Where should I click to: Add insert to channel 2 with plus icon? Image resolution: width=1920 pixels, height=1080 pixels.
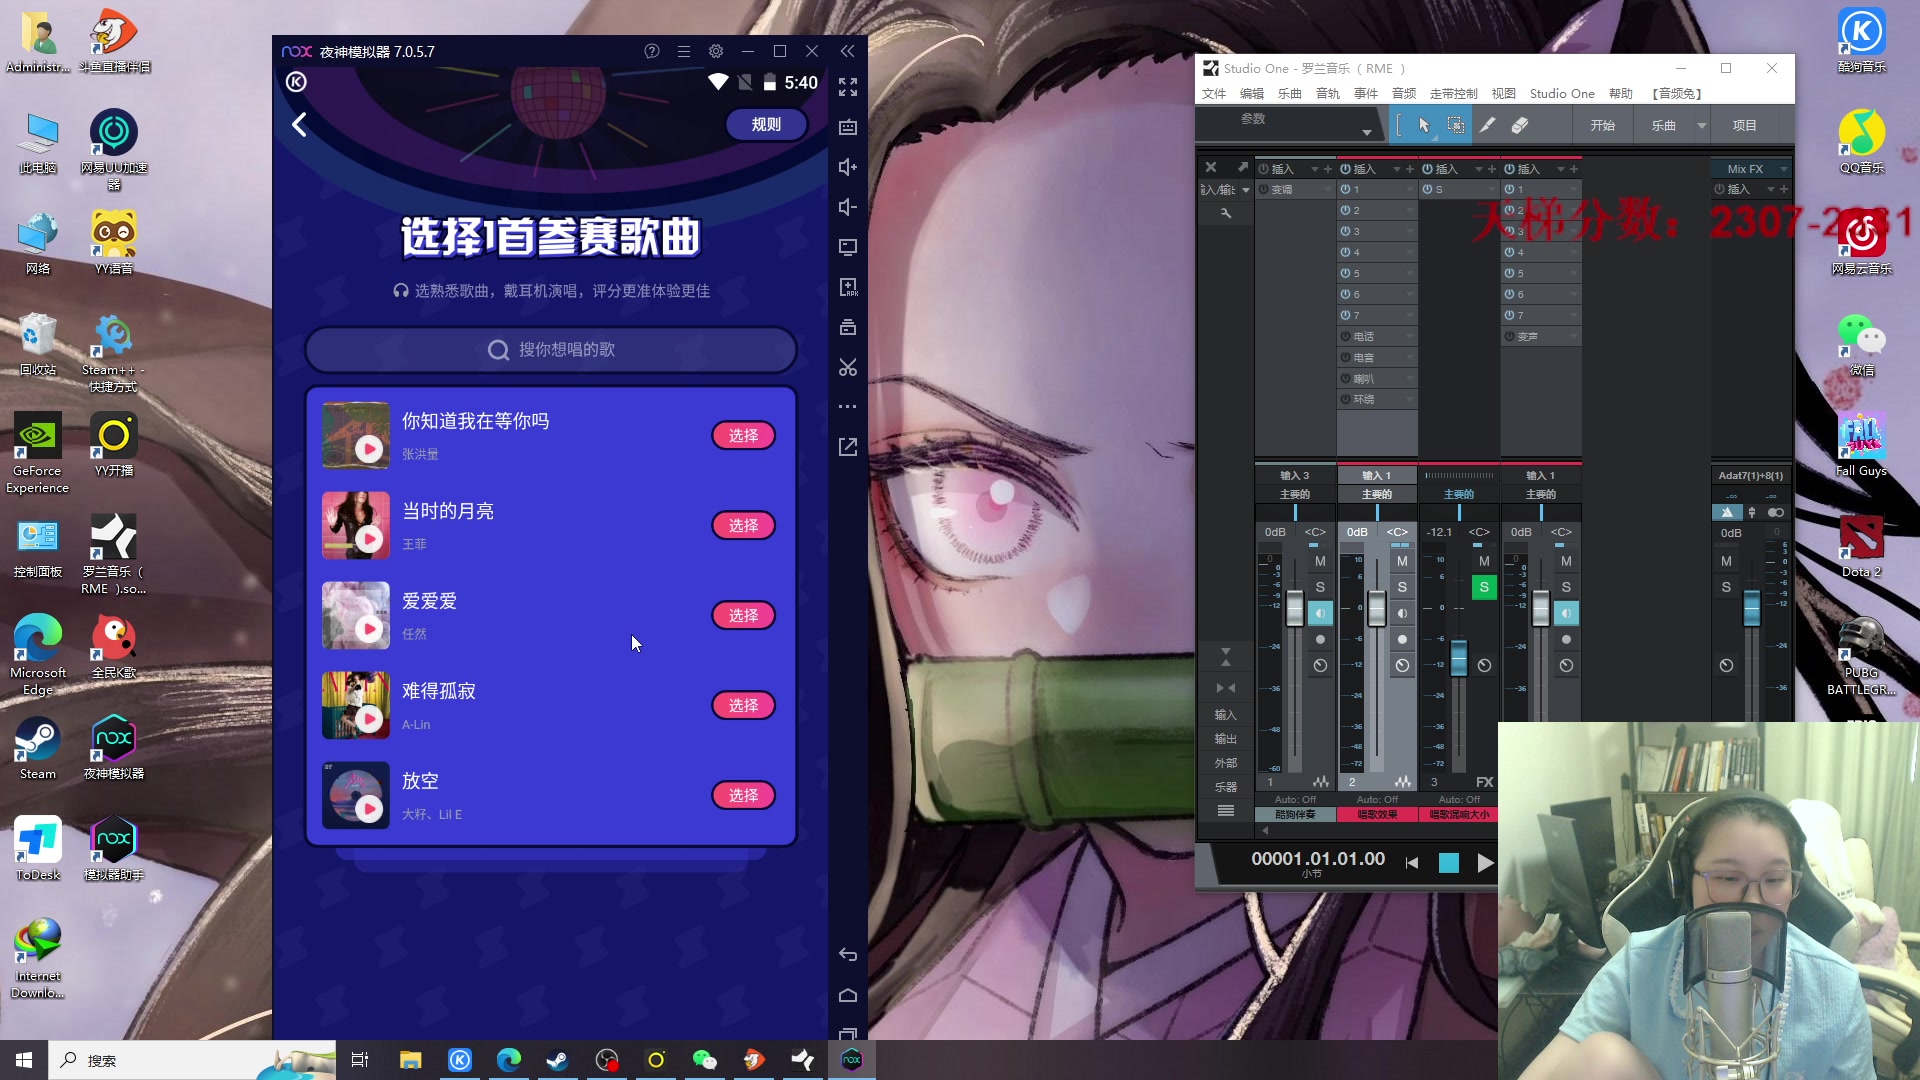pos(1410,169)
